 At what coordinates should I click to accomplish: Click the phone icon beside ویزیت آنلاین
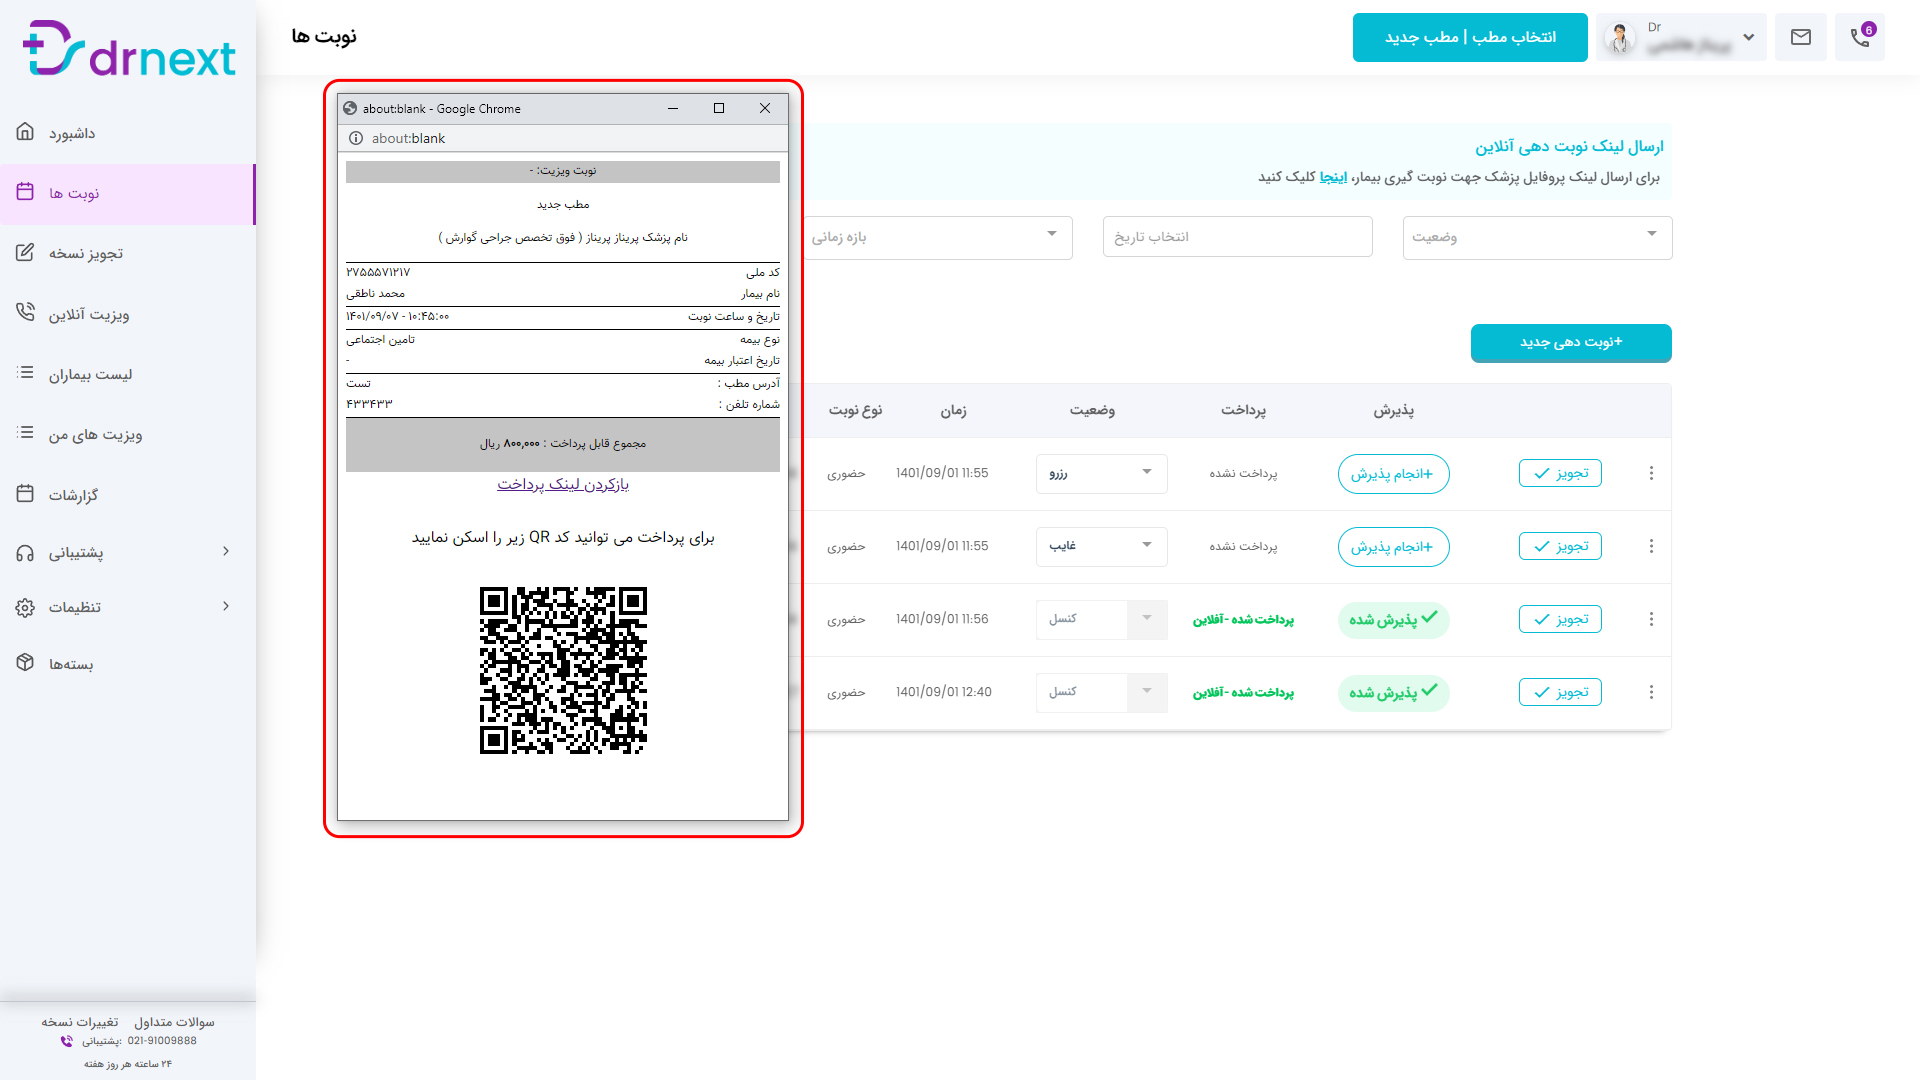25,312
